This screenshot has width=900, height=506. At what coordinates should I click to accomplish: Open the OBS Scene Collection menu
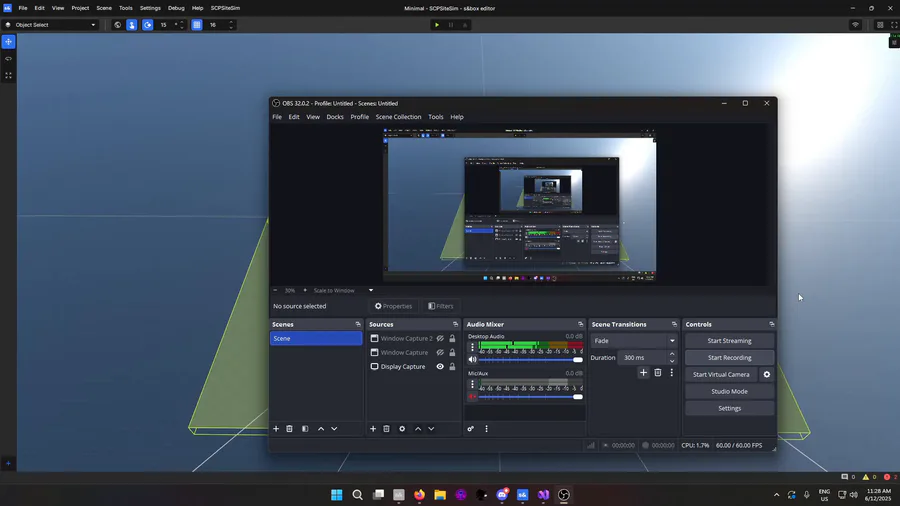(398, 117)
